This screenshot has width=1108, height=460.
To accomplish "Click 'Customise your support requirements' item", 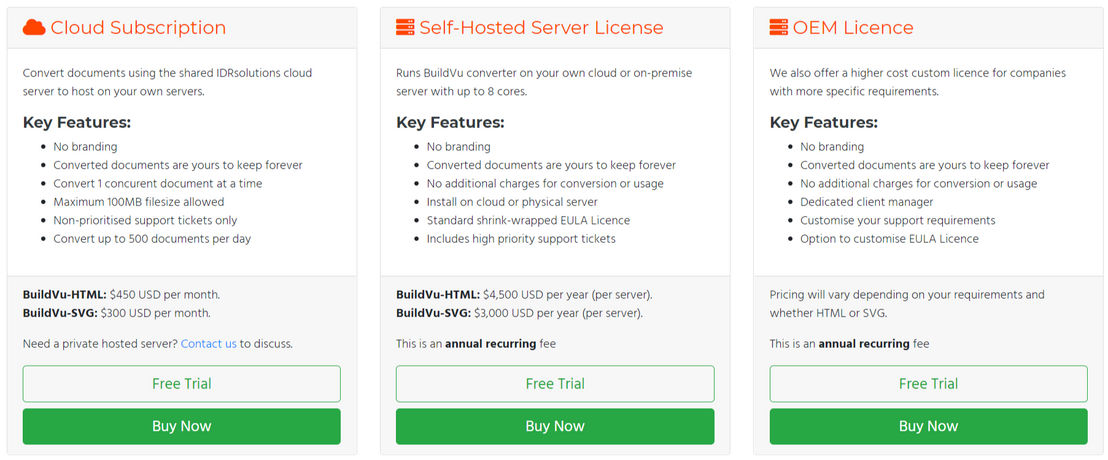I will 897,220.
